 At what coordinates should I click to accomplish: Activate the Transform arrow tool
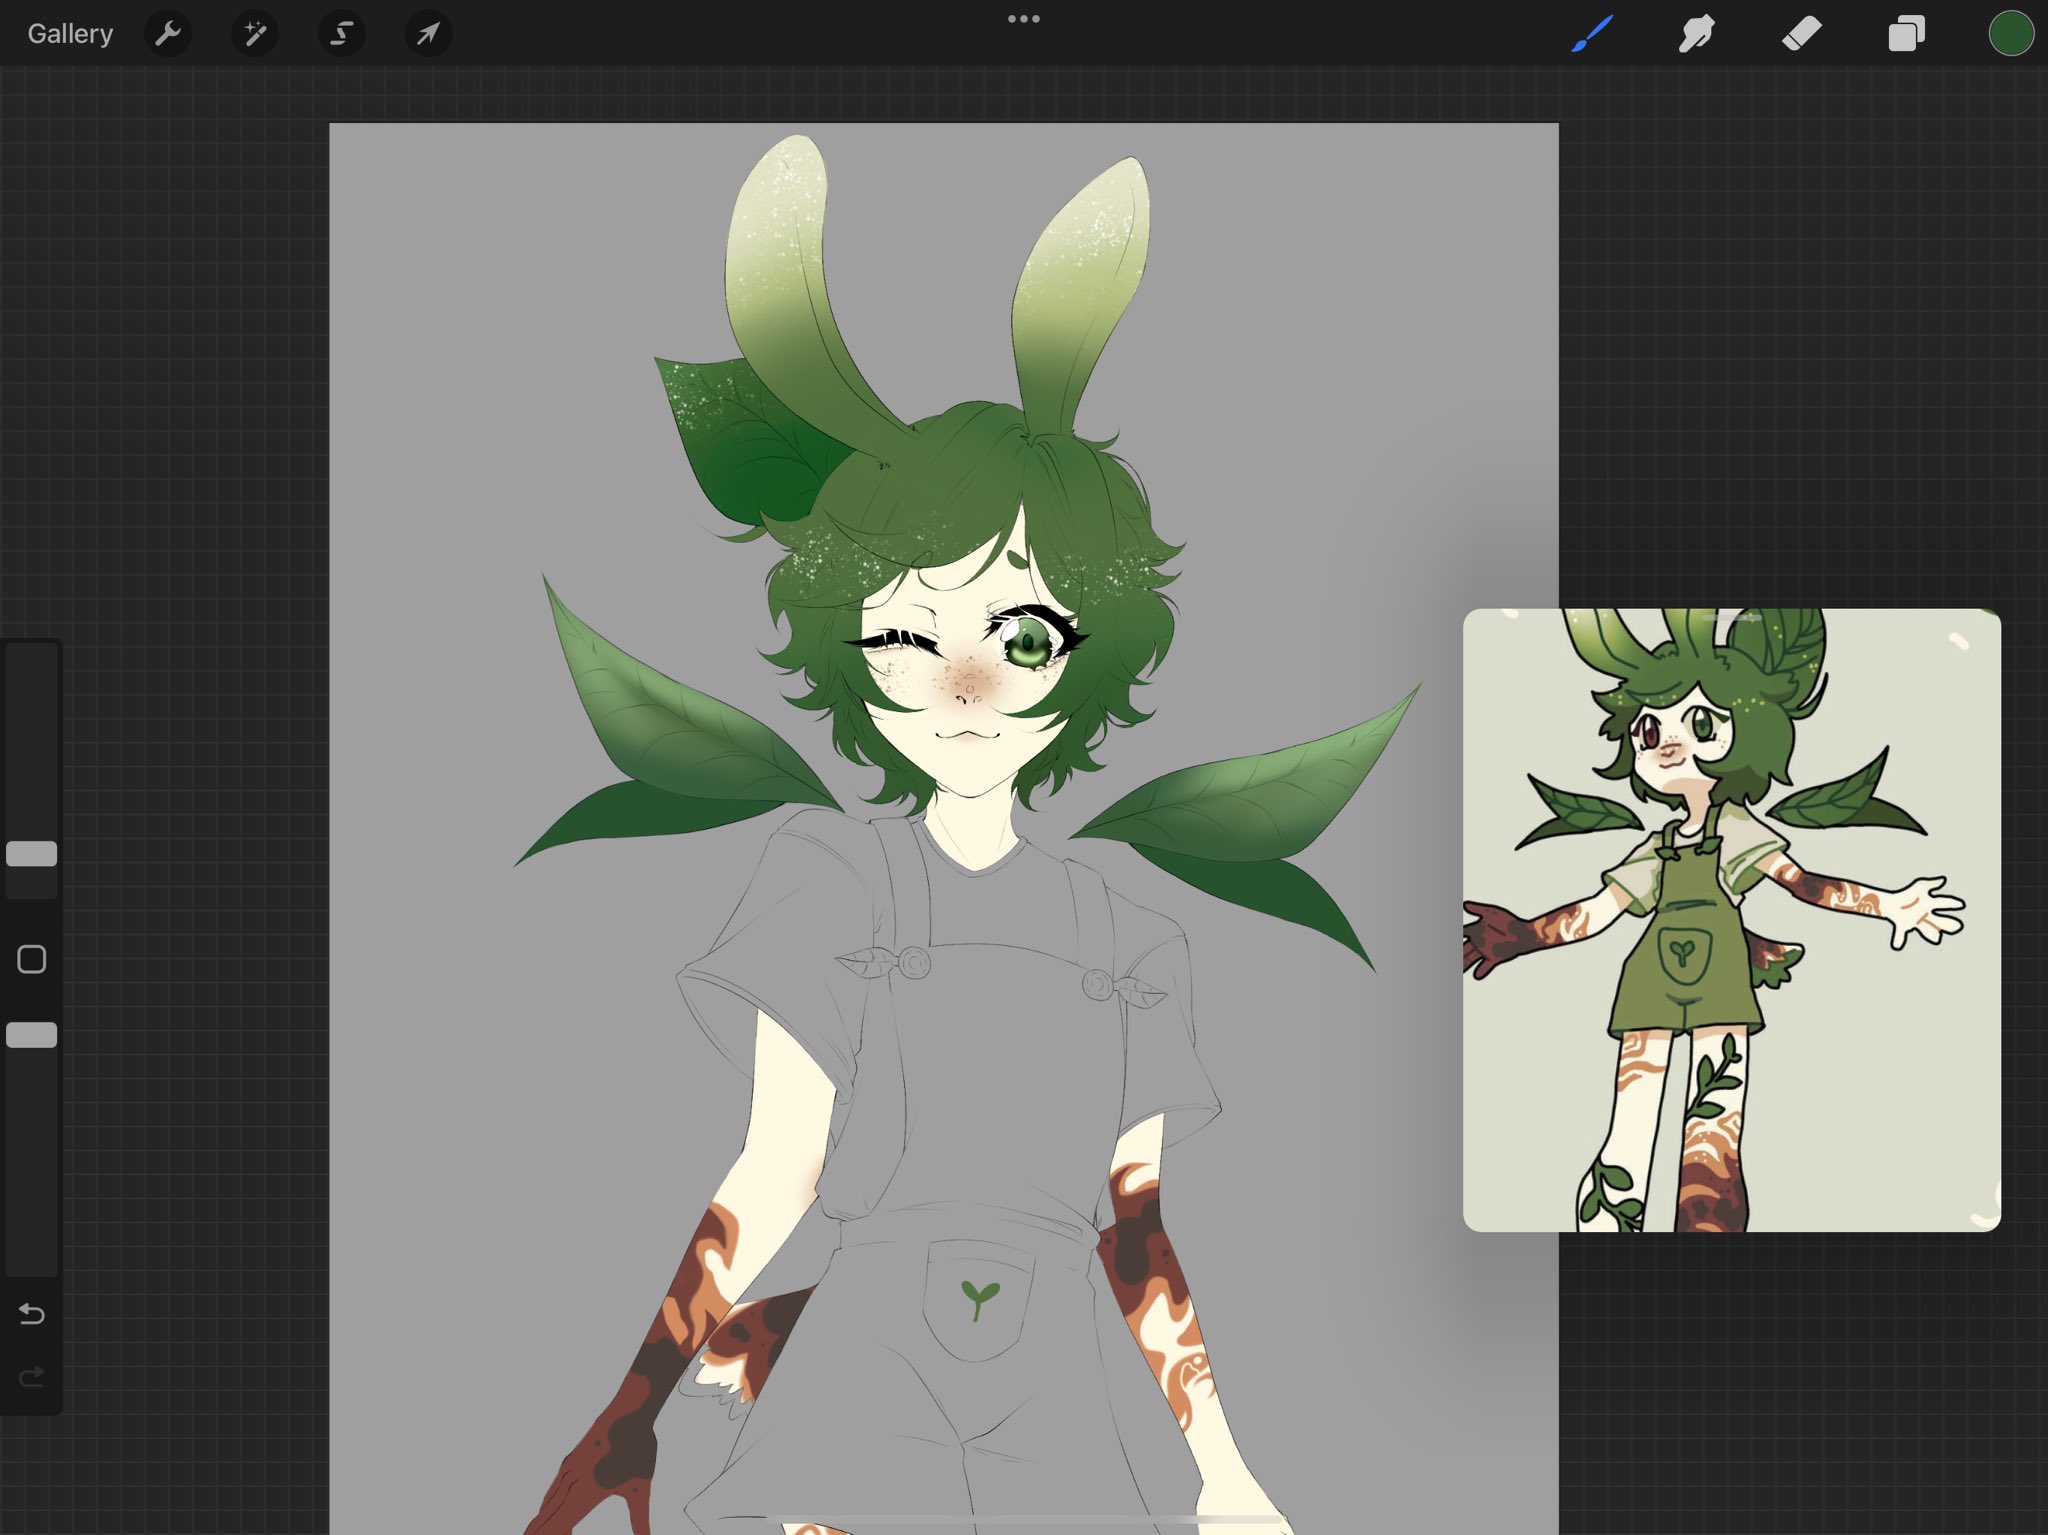(428, 34)
